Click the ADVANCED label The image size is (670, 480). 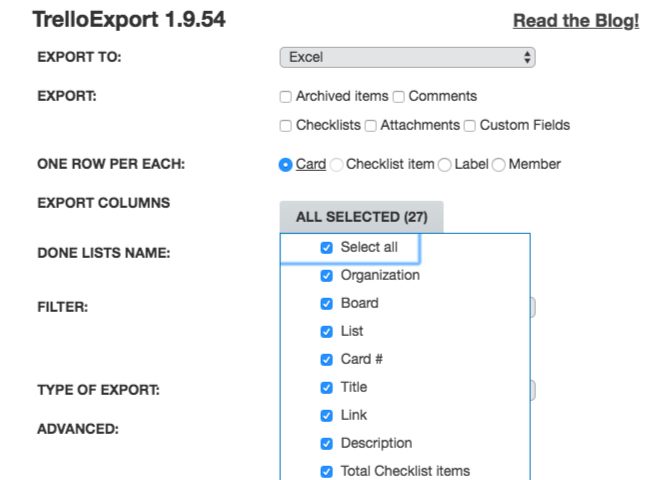tap(78, 429)
